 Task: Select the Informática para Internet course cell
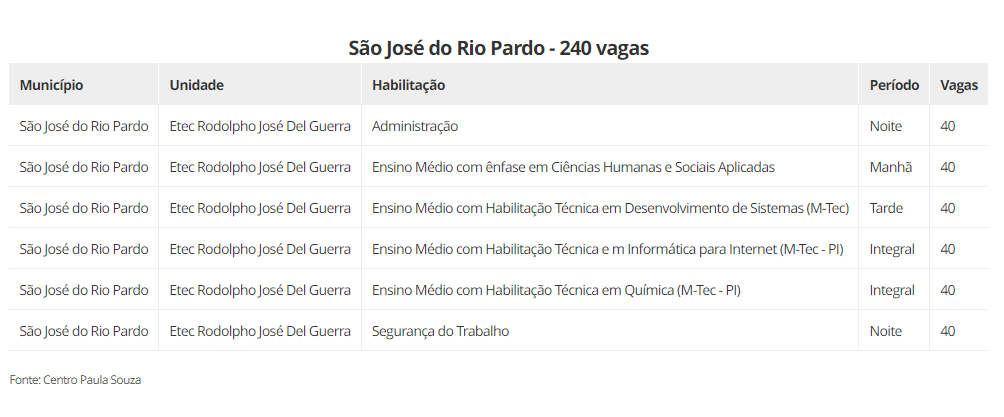coord(607,249)
